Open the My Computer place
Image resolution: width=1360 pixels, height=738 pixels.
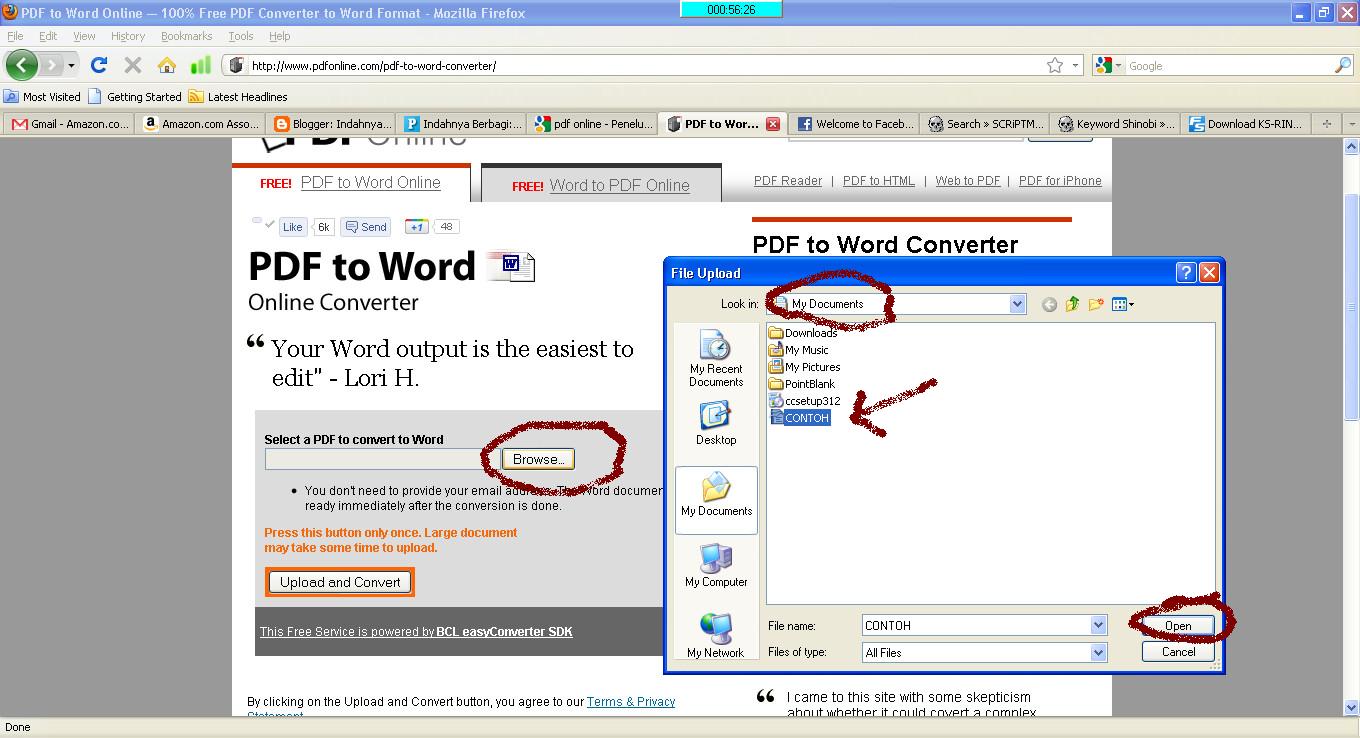(716, 565)
